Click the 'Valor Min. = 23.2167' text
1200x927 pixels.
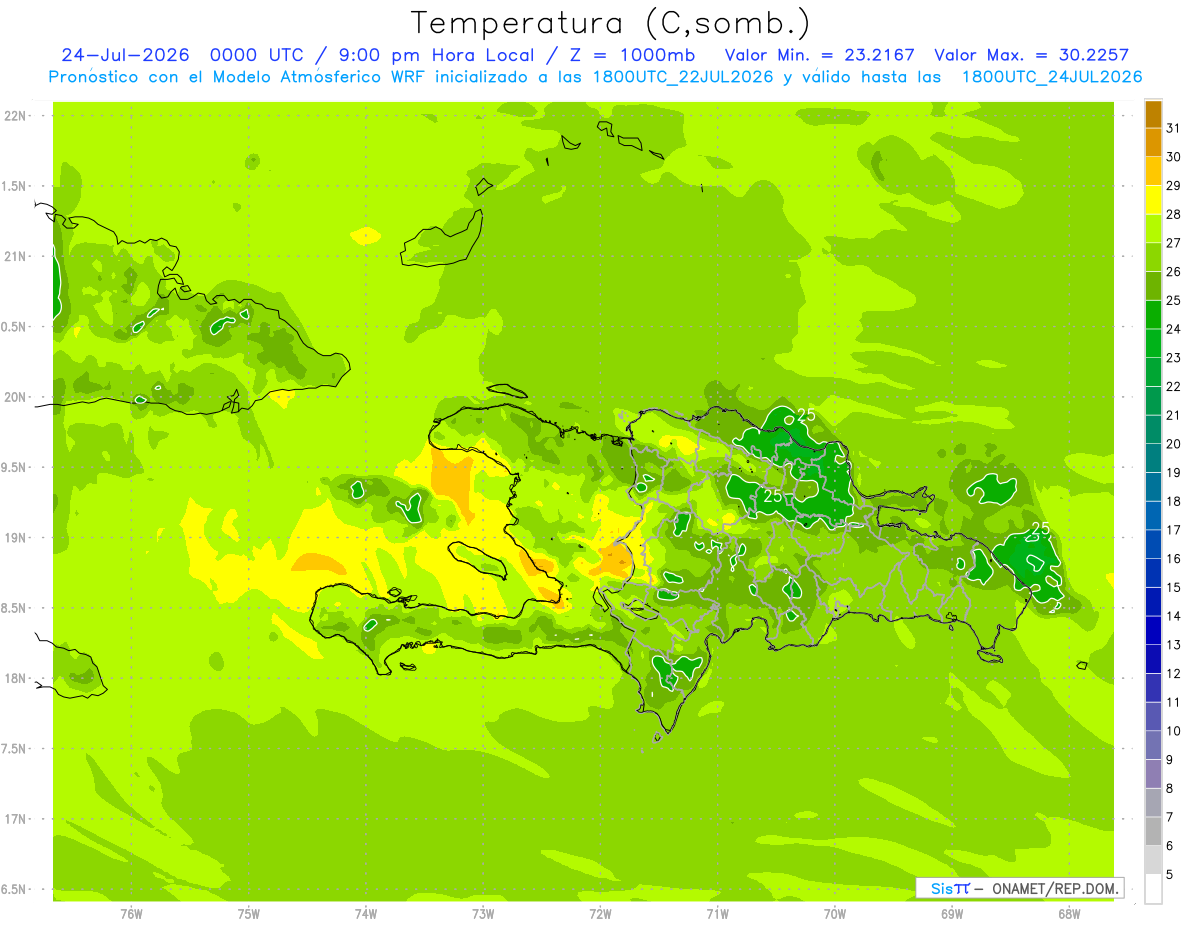pyautogui.click(x=820, y=55)
